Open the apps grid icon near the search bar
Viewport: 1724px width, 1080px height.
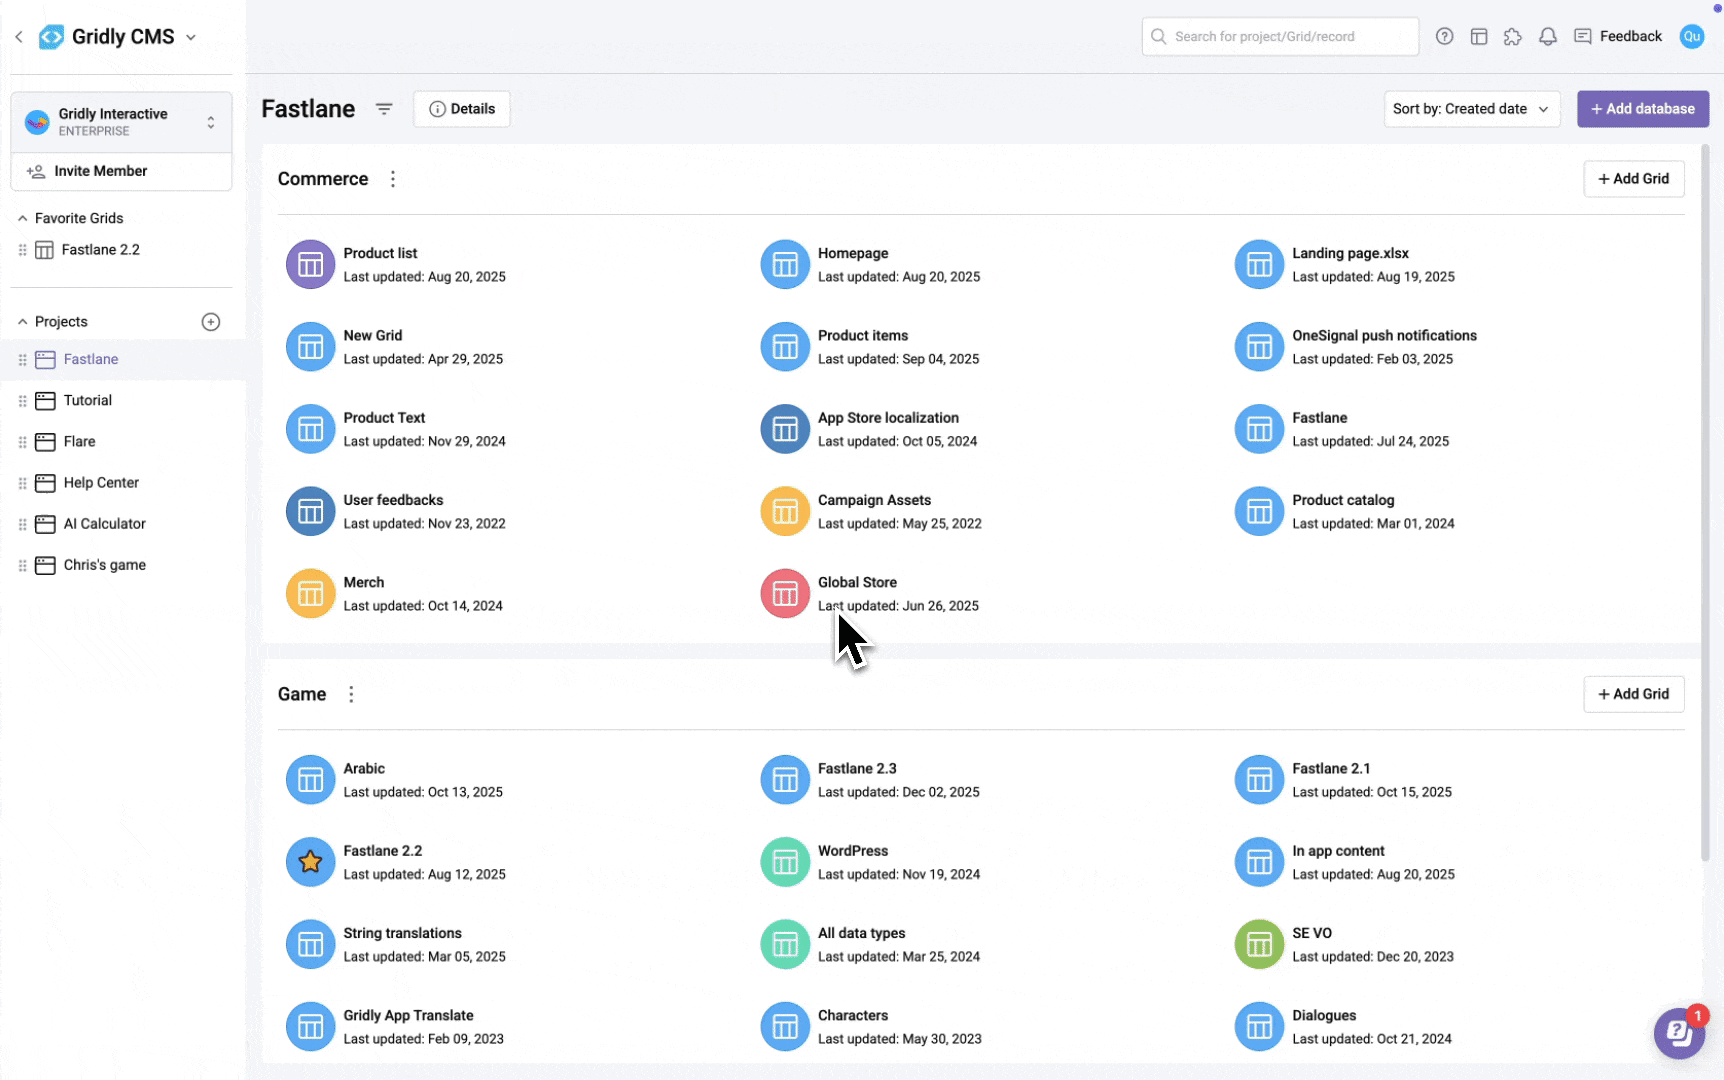click(1479, 36)
